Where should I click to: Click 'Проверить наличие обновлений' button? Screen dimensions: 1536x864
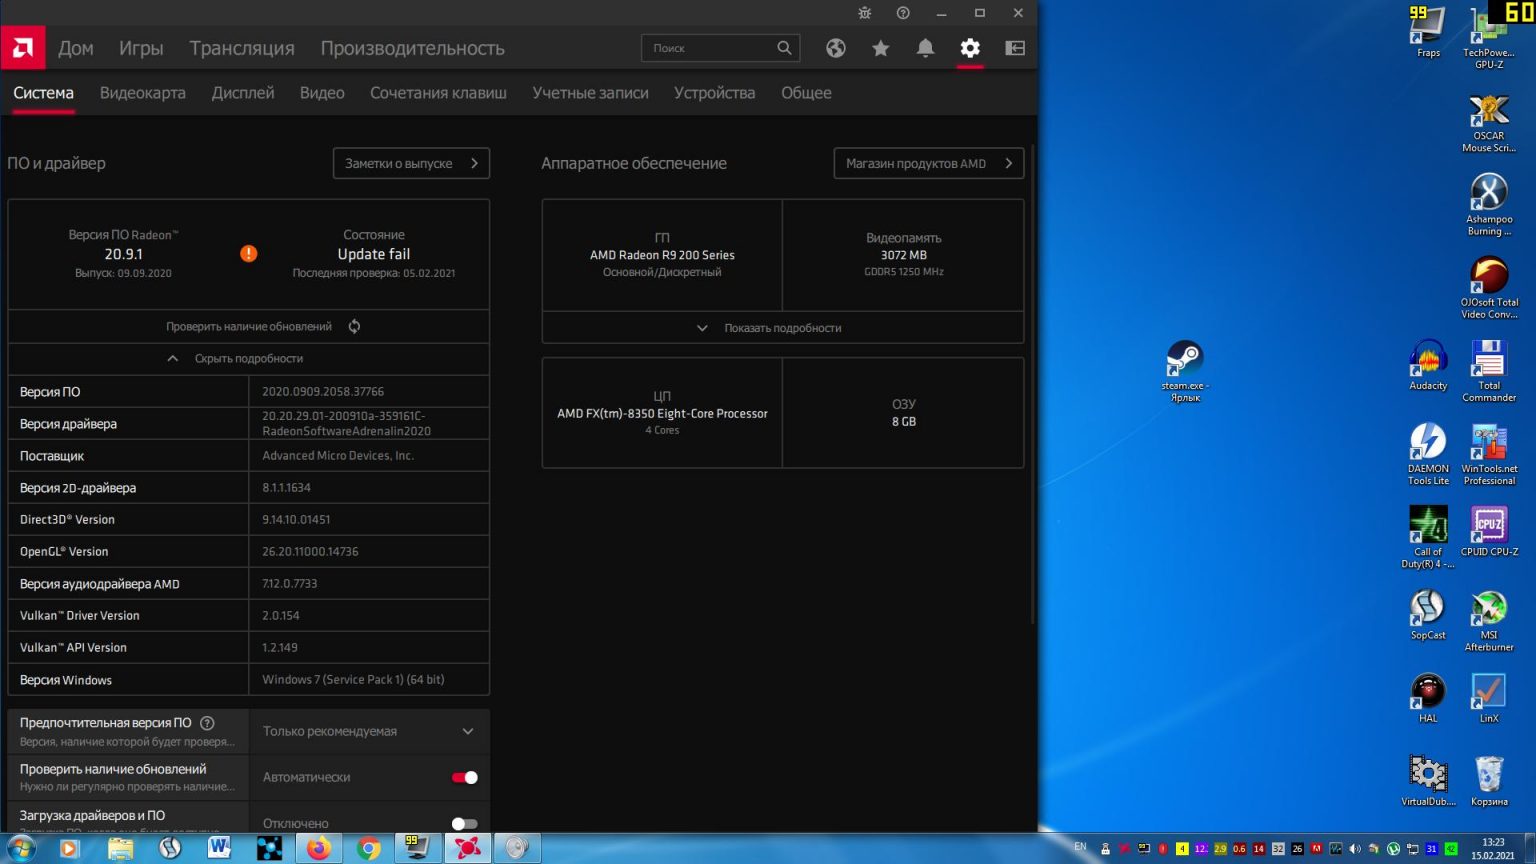click(x=249, y=326)
